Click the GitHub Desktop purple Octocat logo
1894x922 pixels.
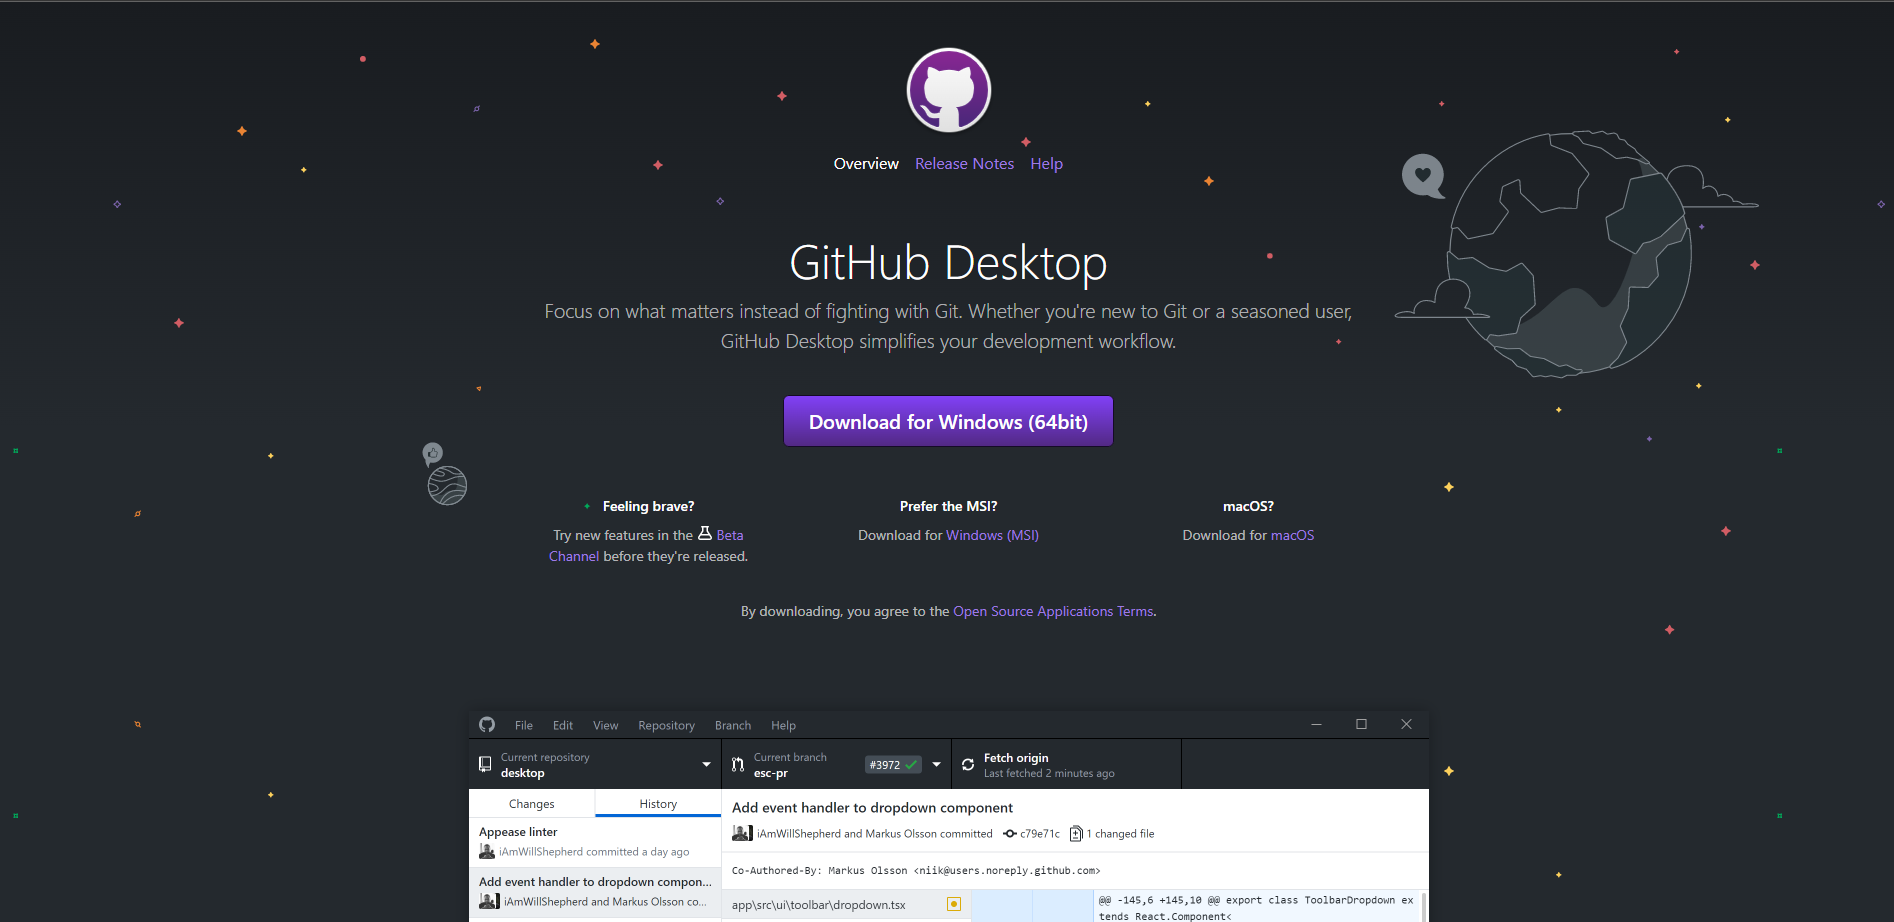pos(948,90)
